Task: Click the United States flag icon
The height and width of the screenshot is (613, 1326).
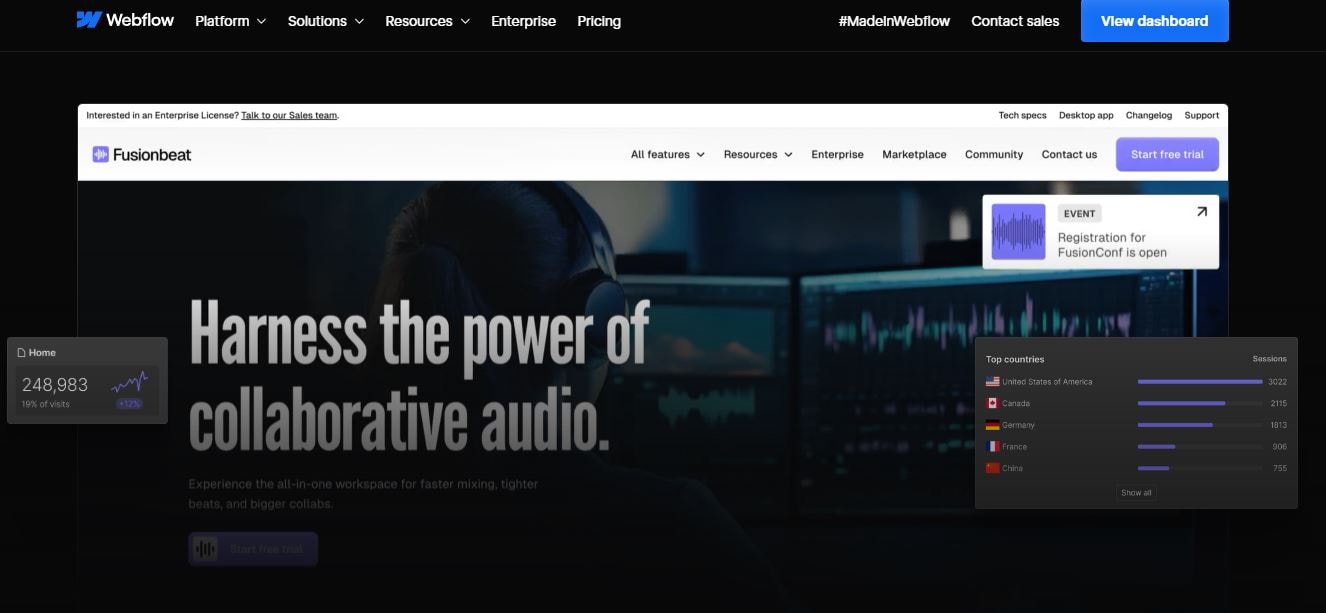Action: [992, 382]
